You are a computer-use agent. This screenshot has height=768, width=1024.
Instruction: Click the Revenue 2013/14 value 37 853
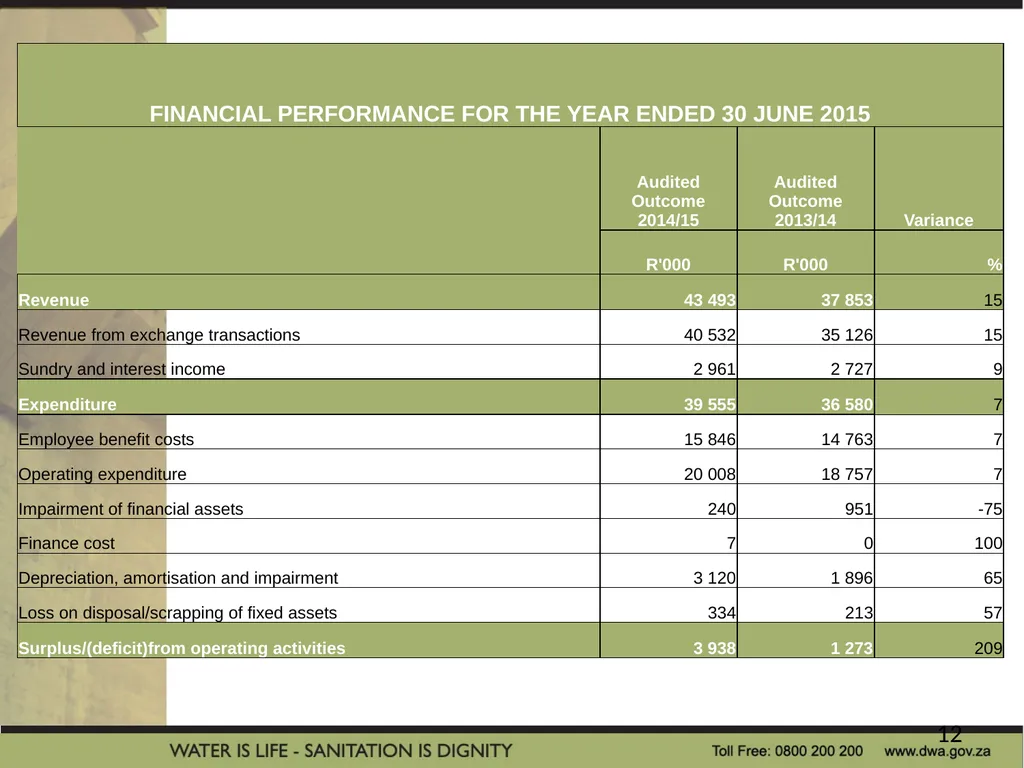click(x=846, y=300)
